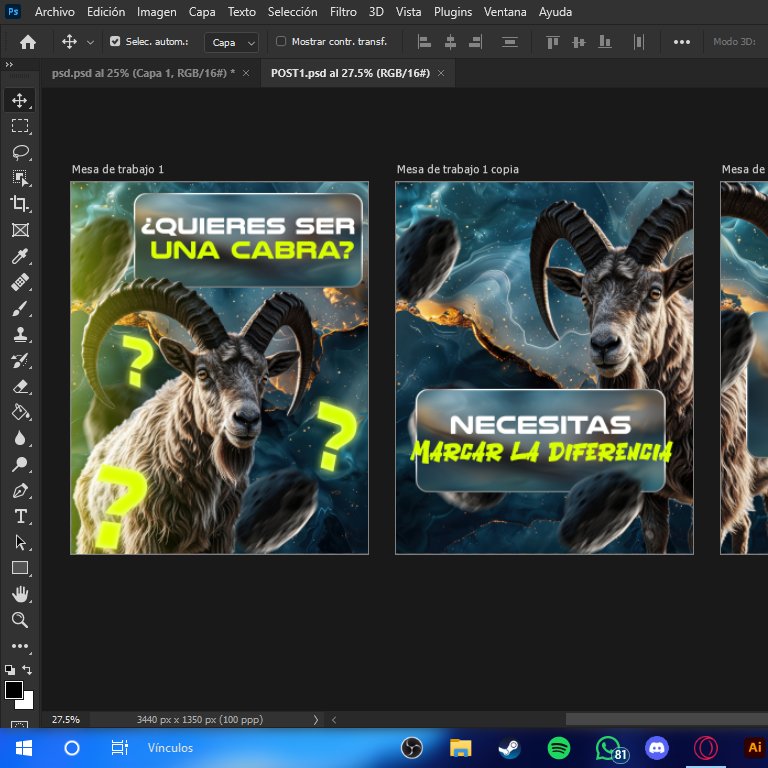Open the Ventana menu

[x=505, y=12]
